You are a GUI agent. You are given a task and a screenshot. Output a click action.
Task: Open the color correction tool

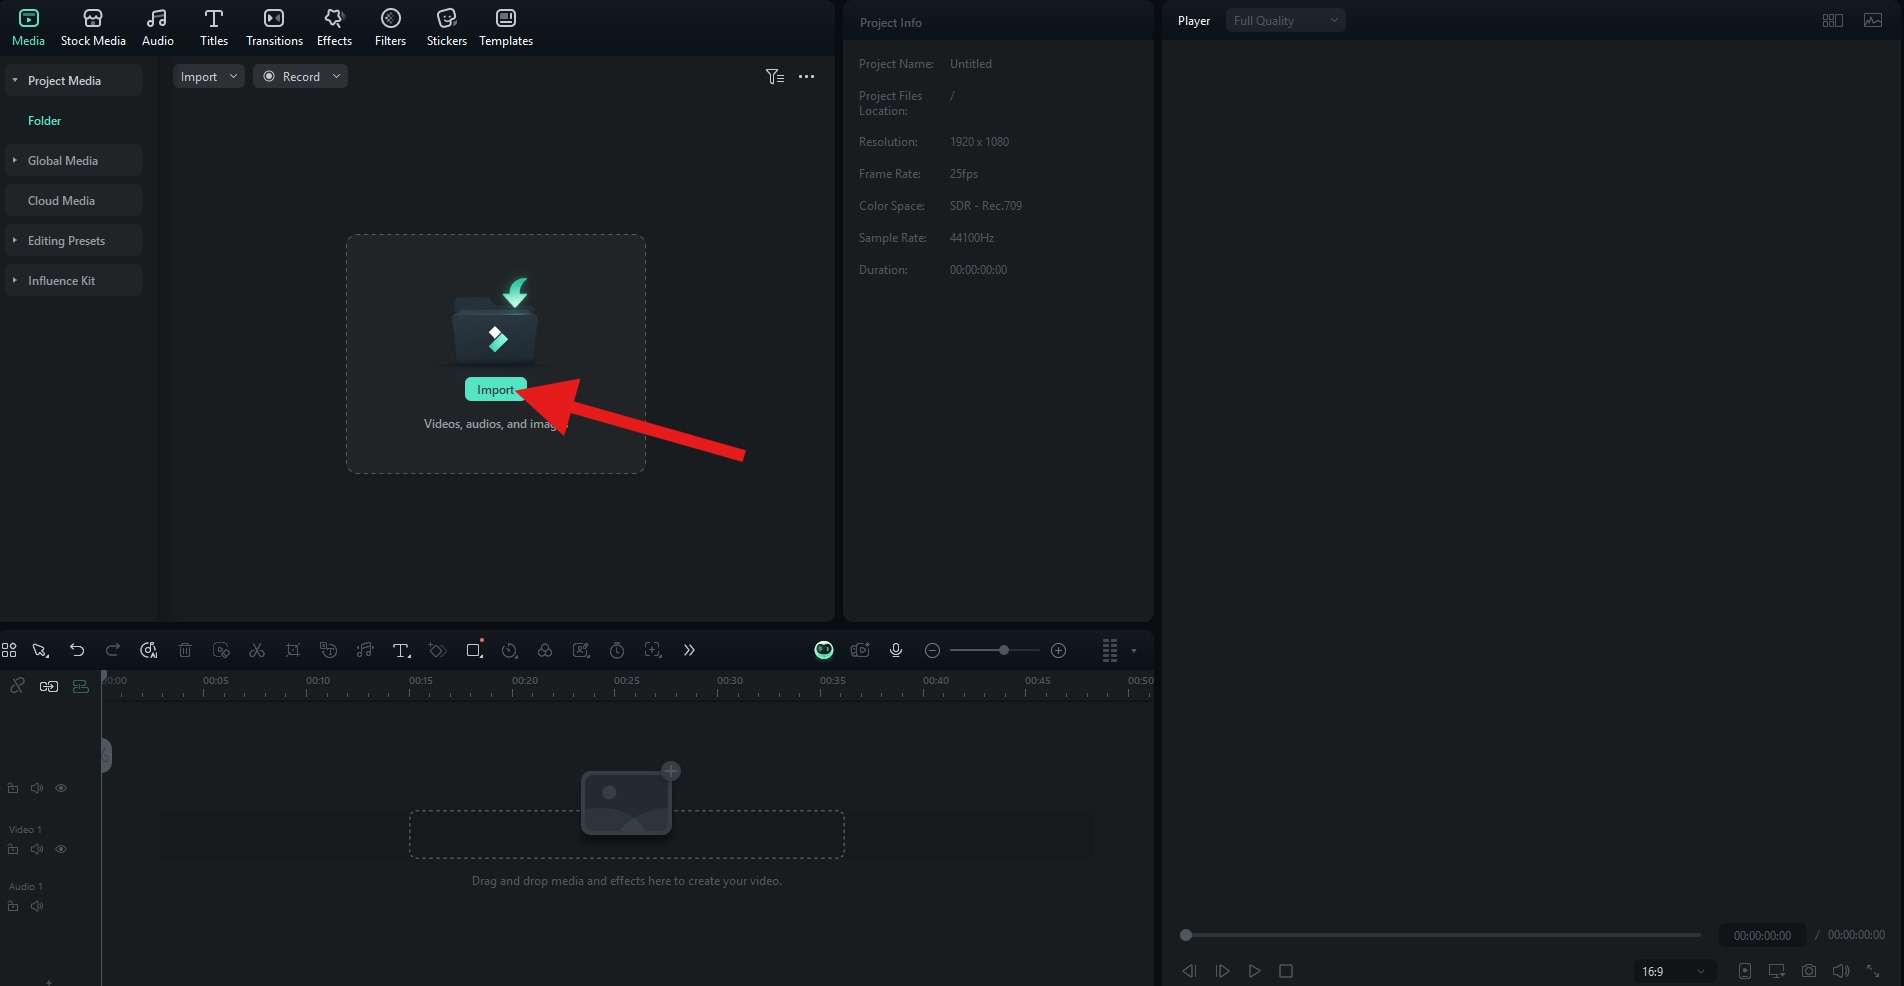[x=545, y=650]
